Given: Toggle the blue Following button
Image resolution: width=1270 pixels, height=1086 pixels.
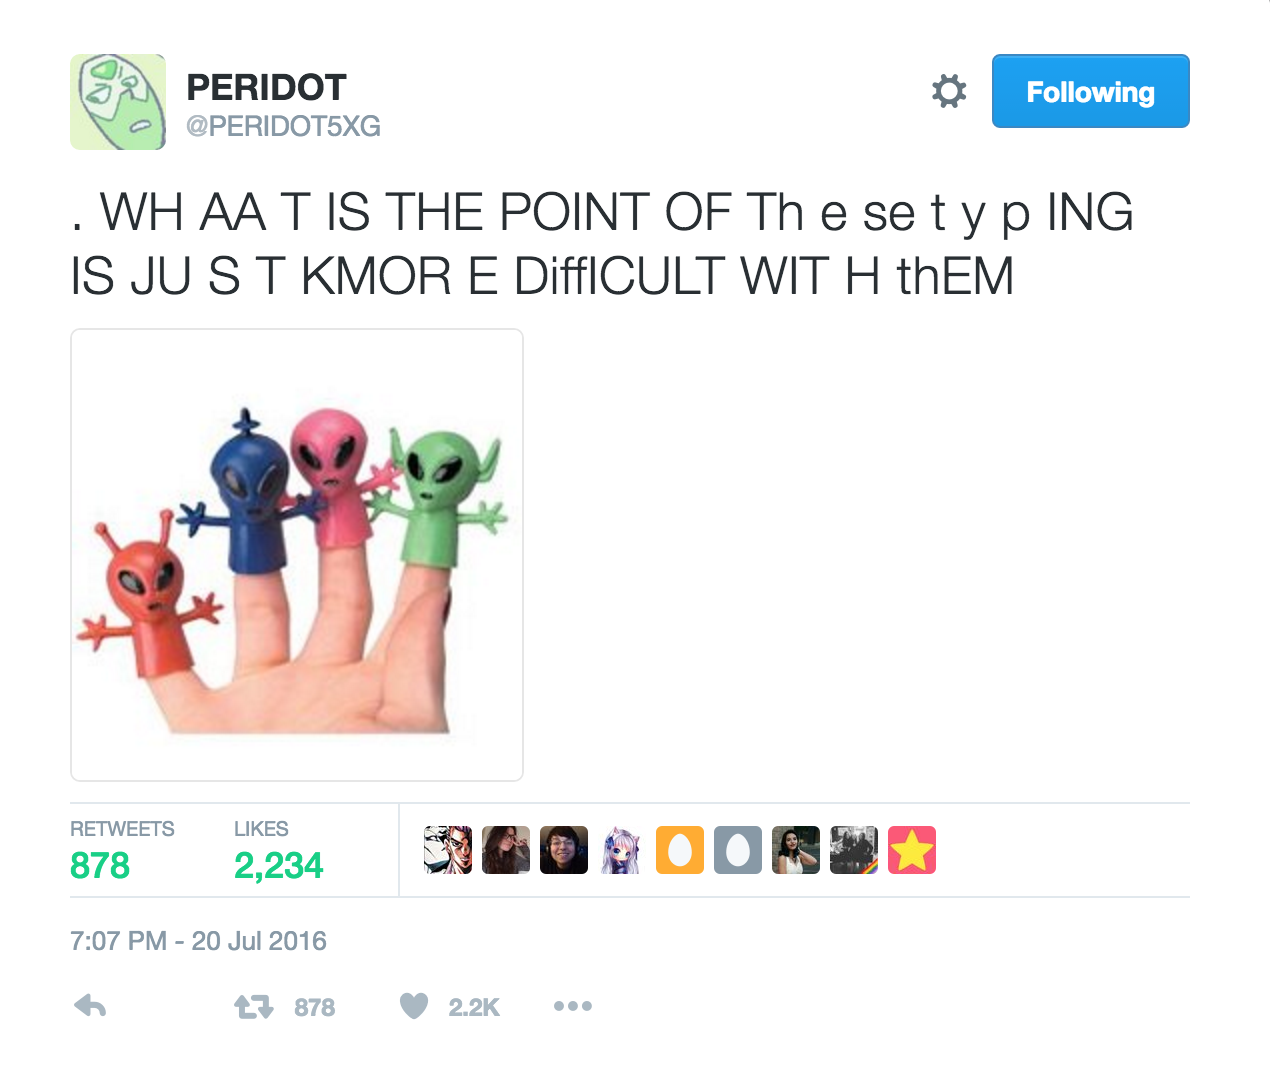Looking at the screenshot, I should [x=1091, y=91].
